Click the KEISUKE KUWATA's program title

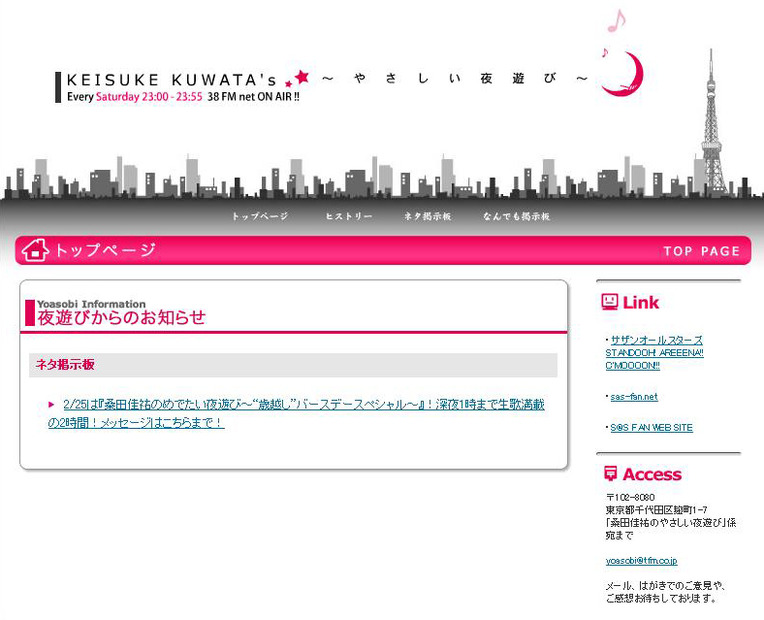pos(172,79)
